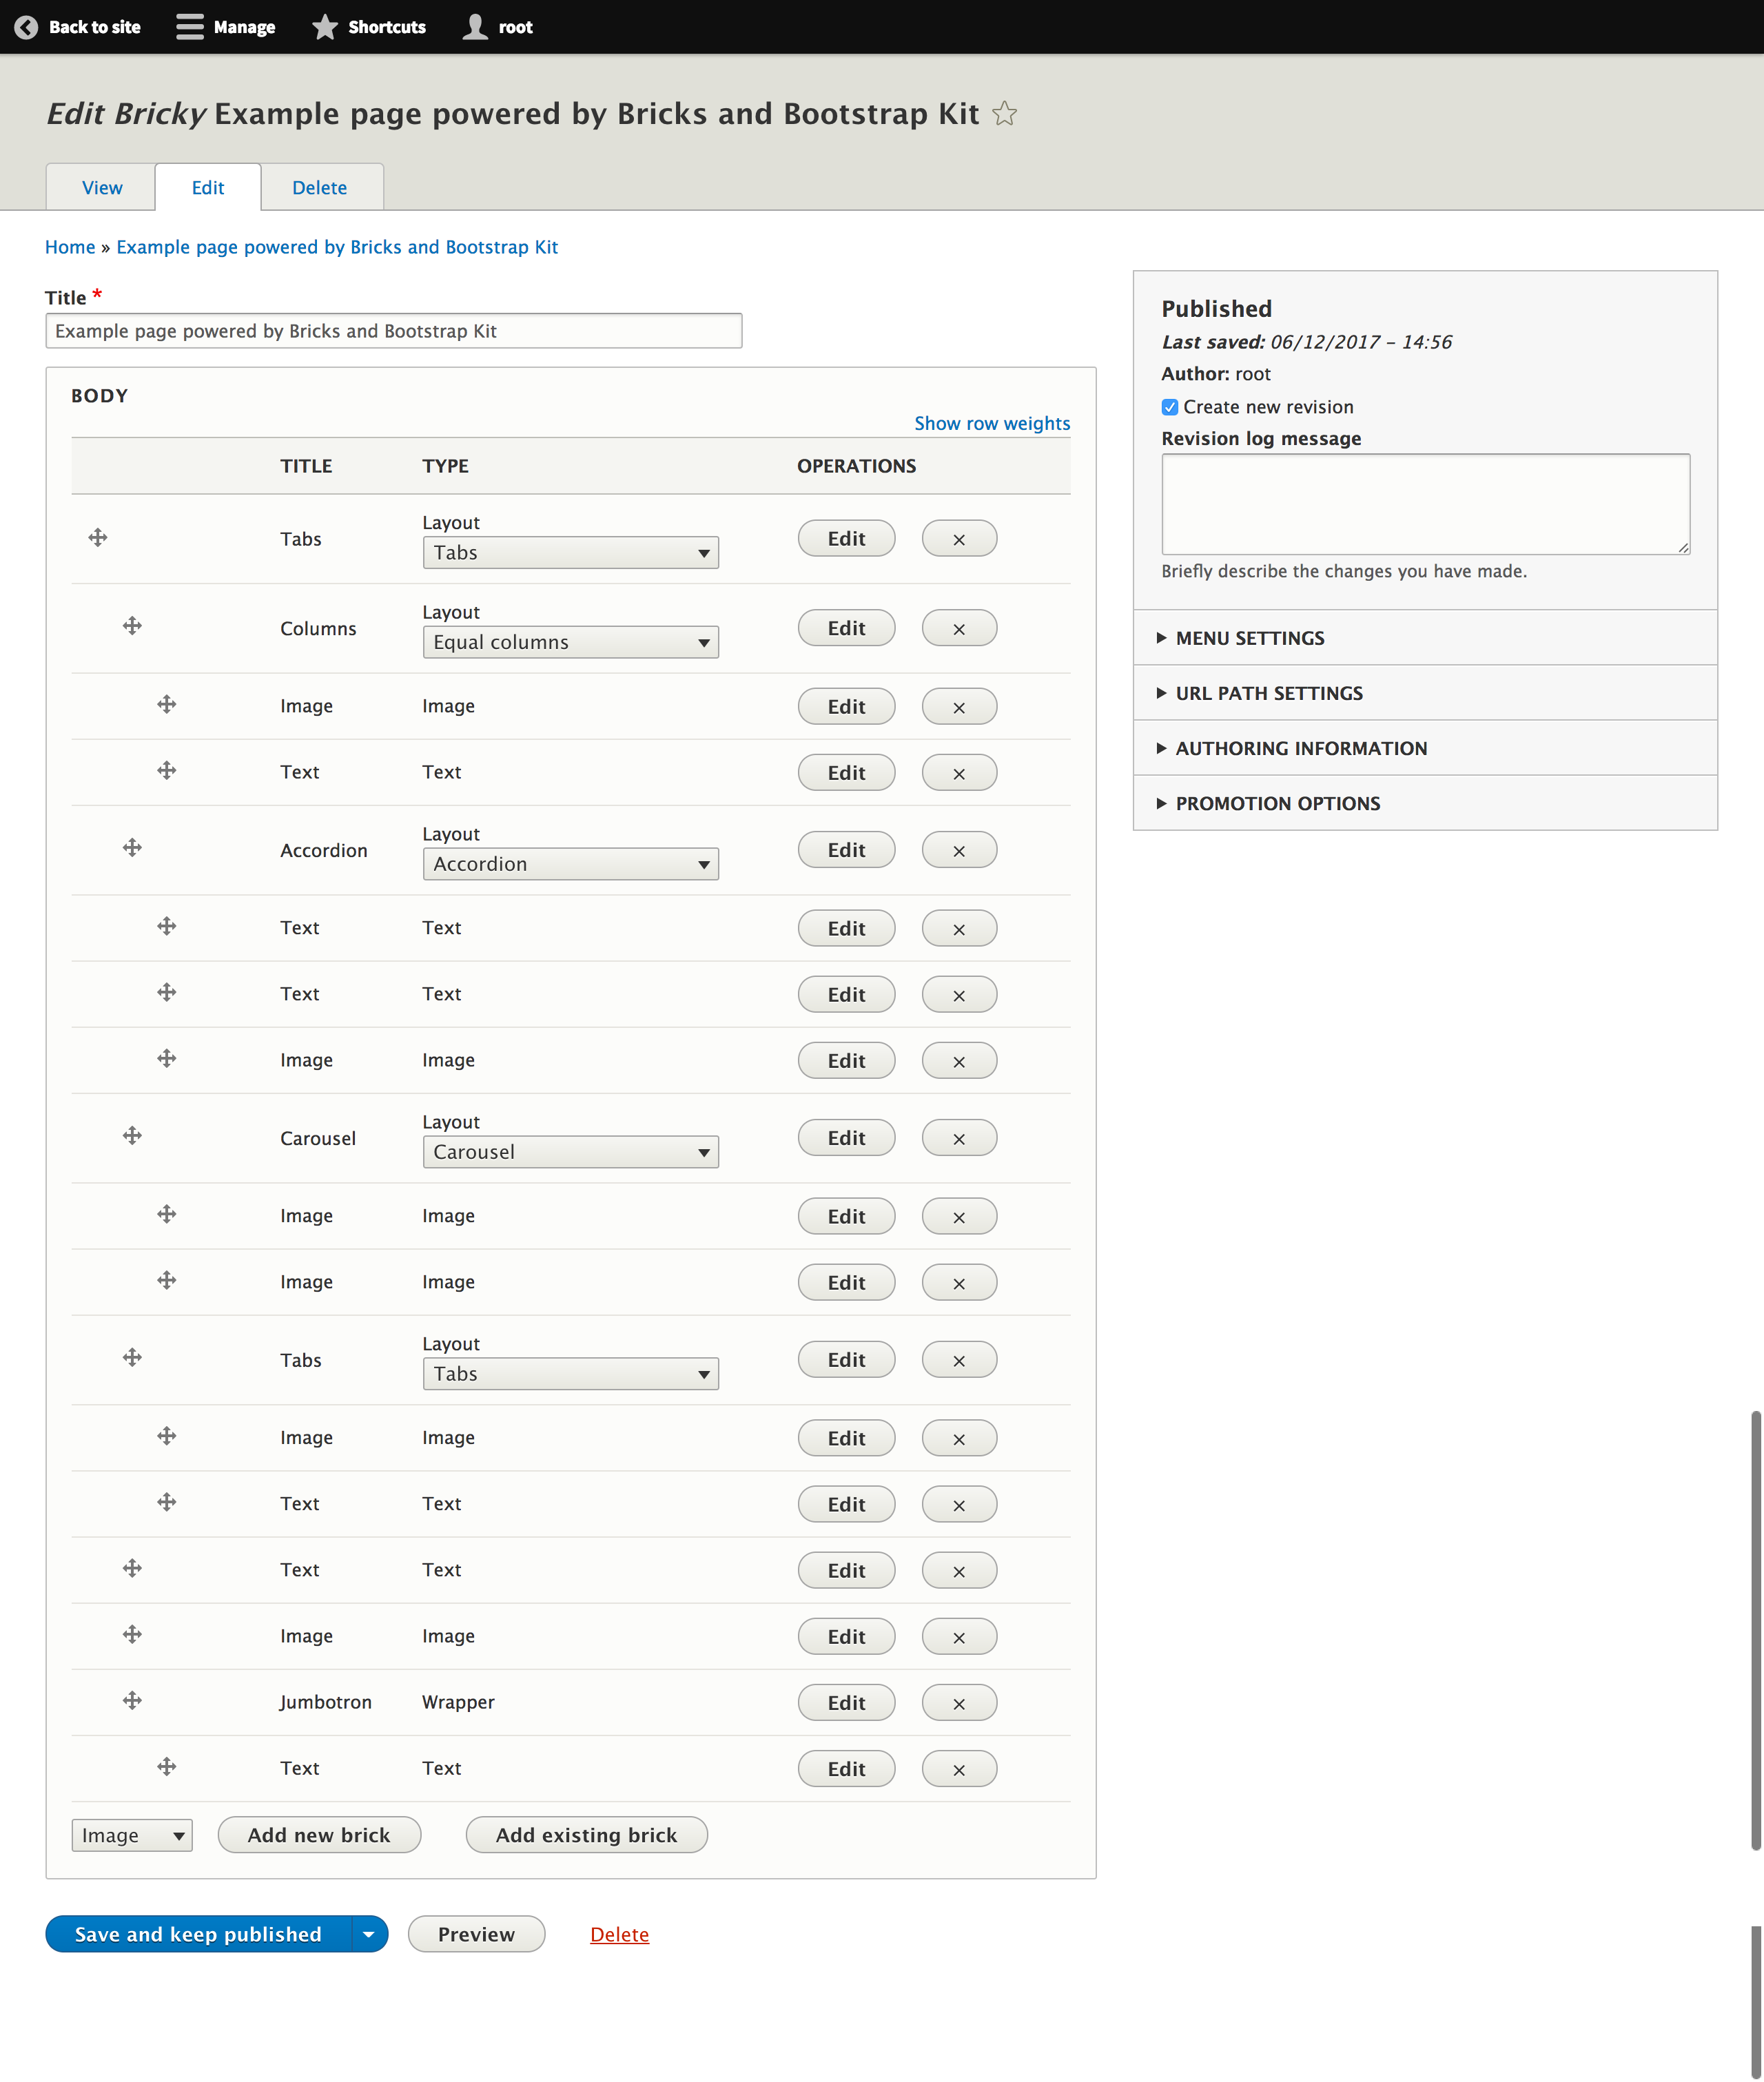Click the Back to site arrow icon
1764x2082 pixels.
click(x=26, y=27)
